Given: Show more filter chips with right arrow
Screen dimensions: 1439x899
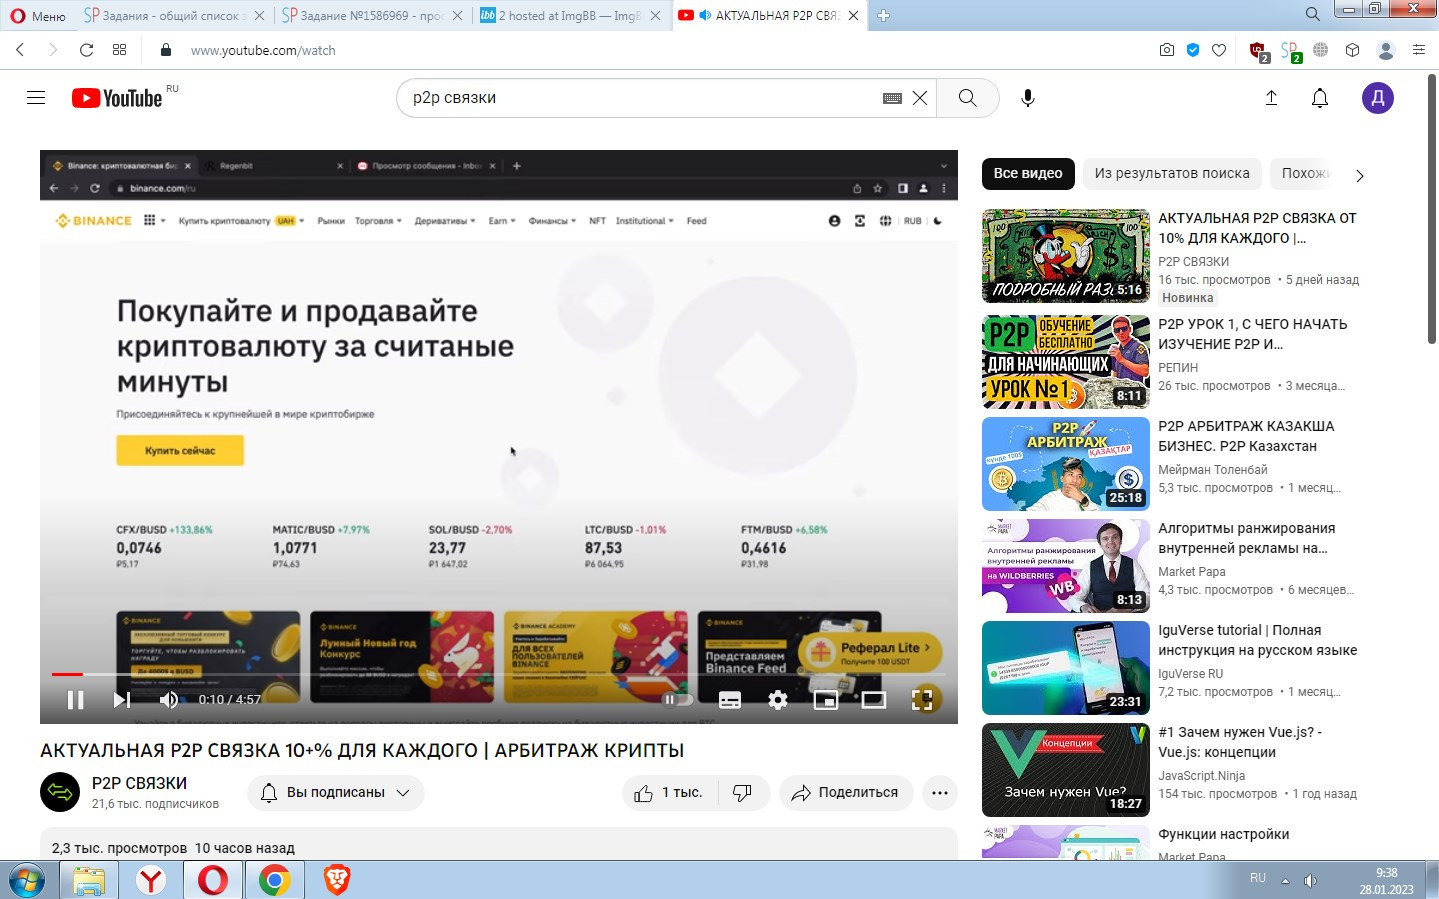Looking at the screenshot, I should click(1359, 175).
